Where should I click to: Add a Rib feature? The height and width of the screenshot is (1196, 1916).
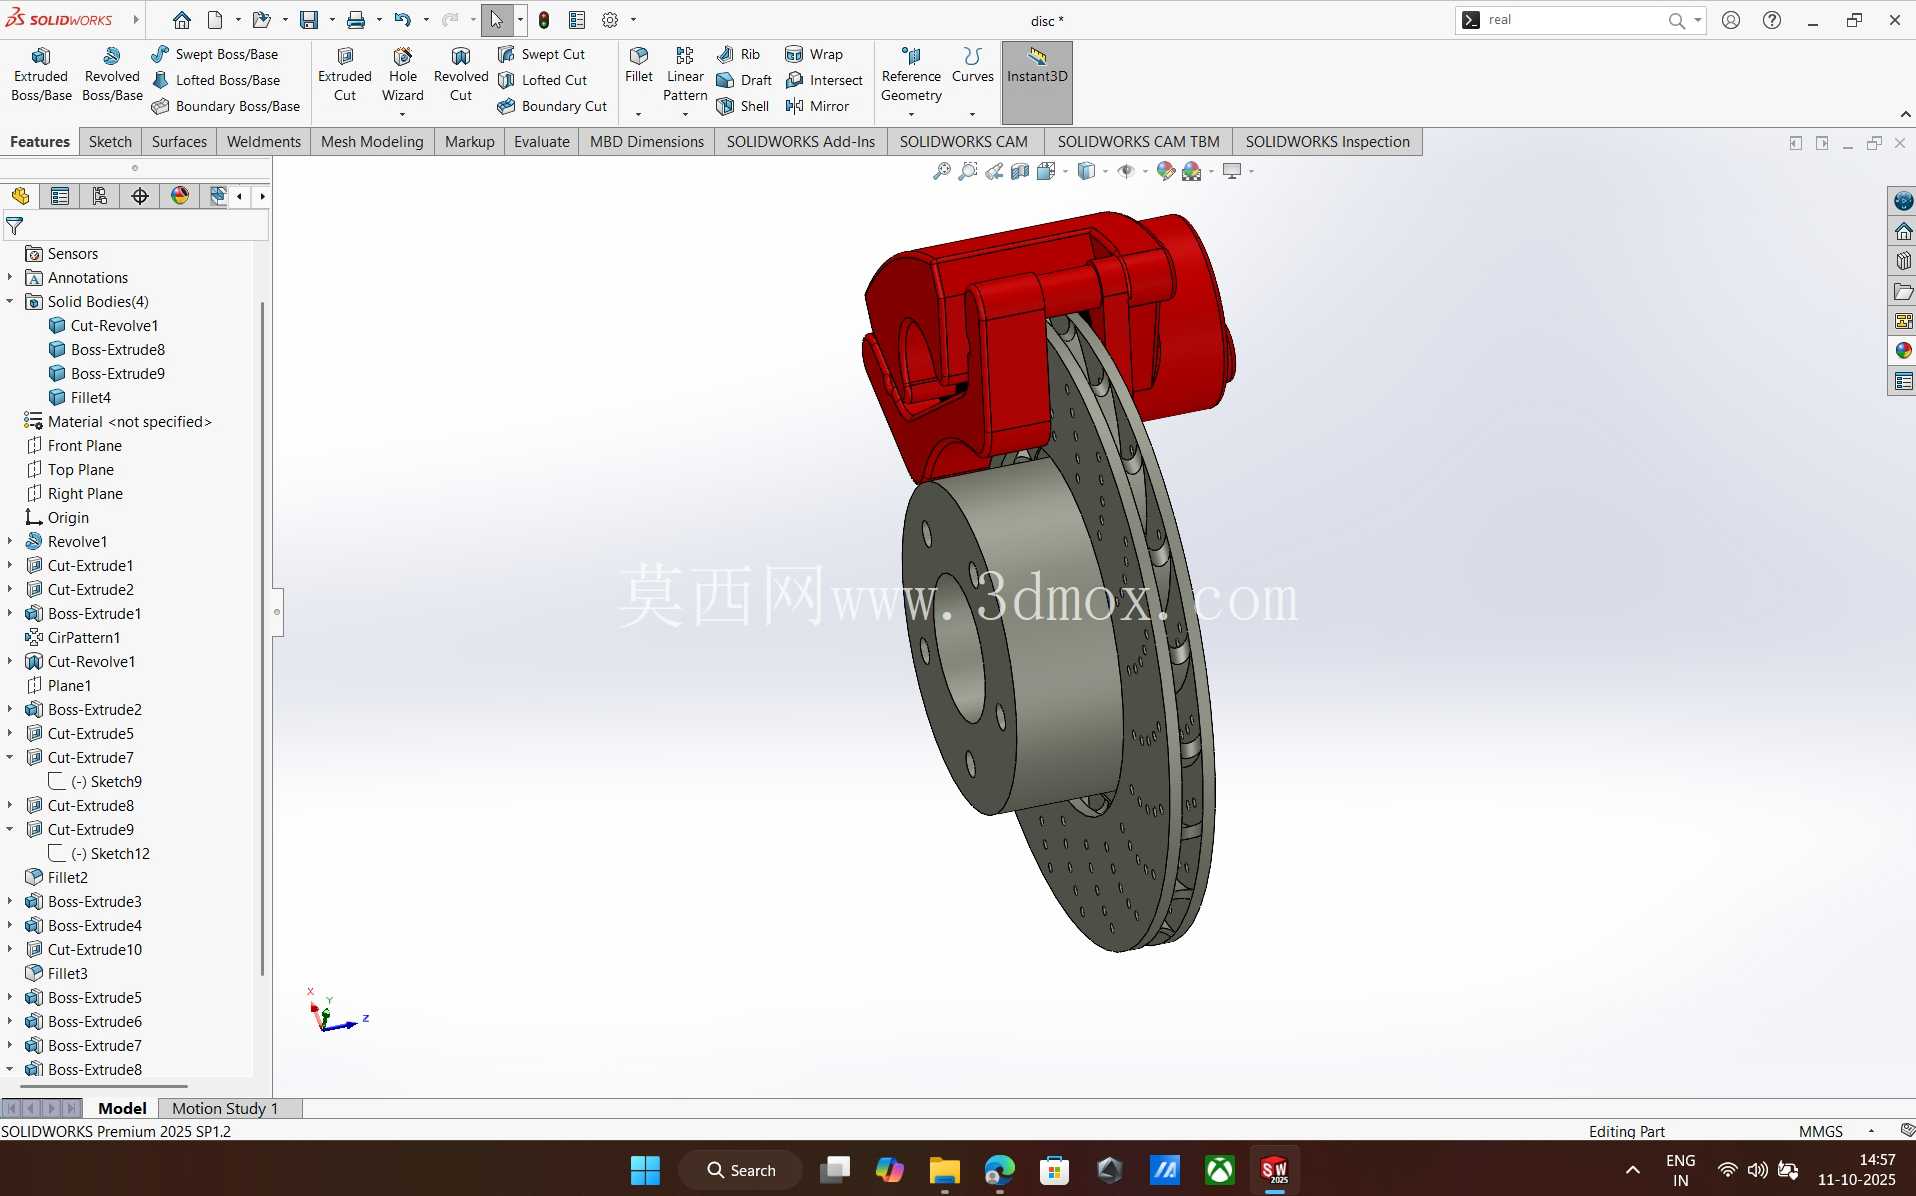pyautogui.click(x=738, y=54)
